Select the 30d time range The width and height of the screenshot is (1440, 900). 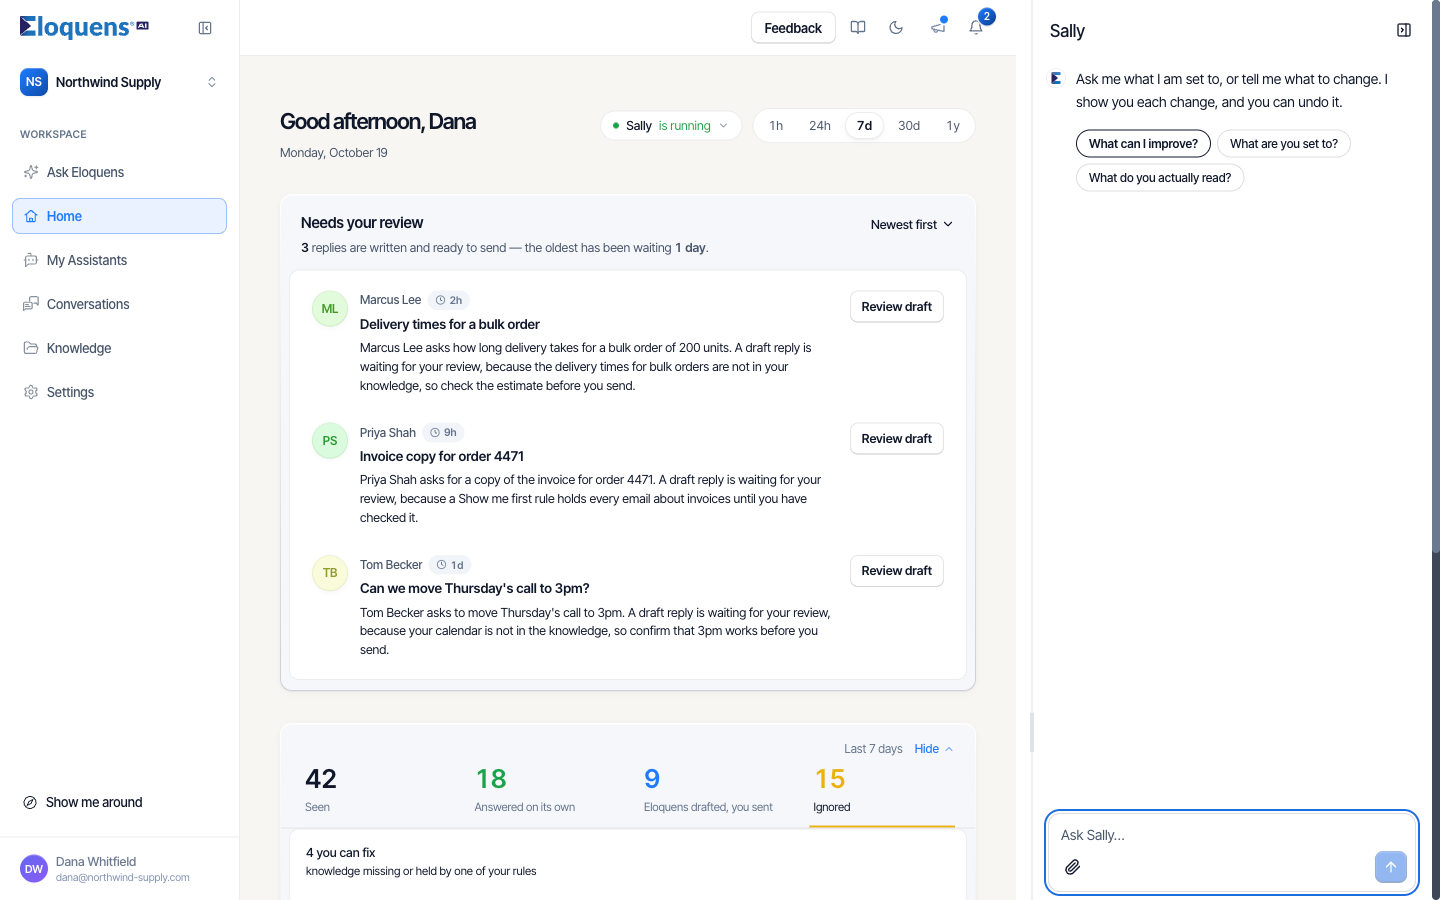coord(909,126)
